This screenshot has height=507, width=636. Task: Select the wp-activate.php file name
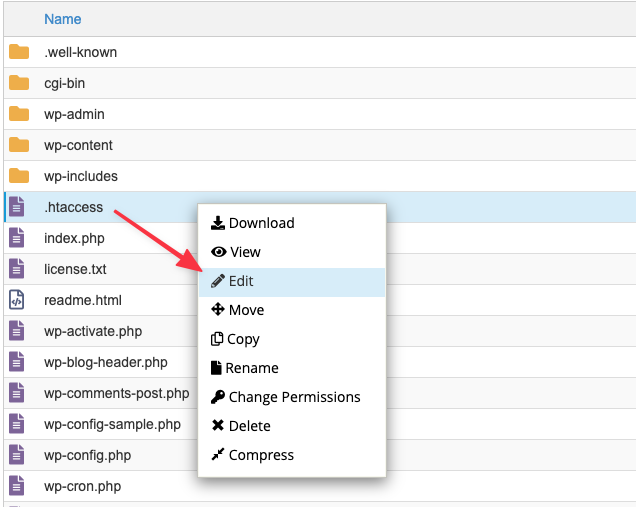point(93,331)
